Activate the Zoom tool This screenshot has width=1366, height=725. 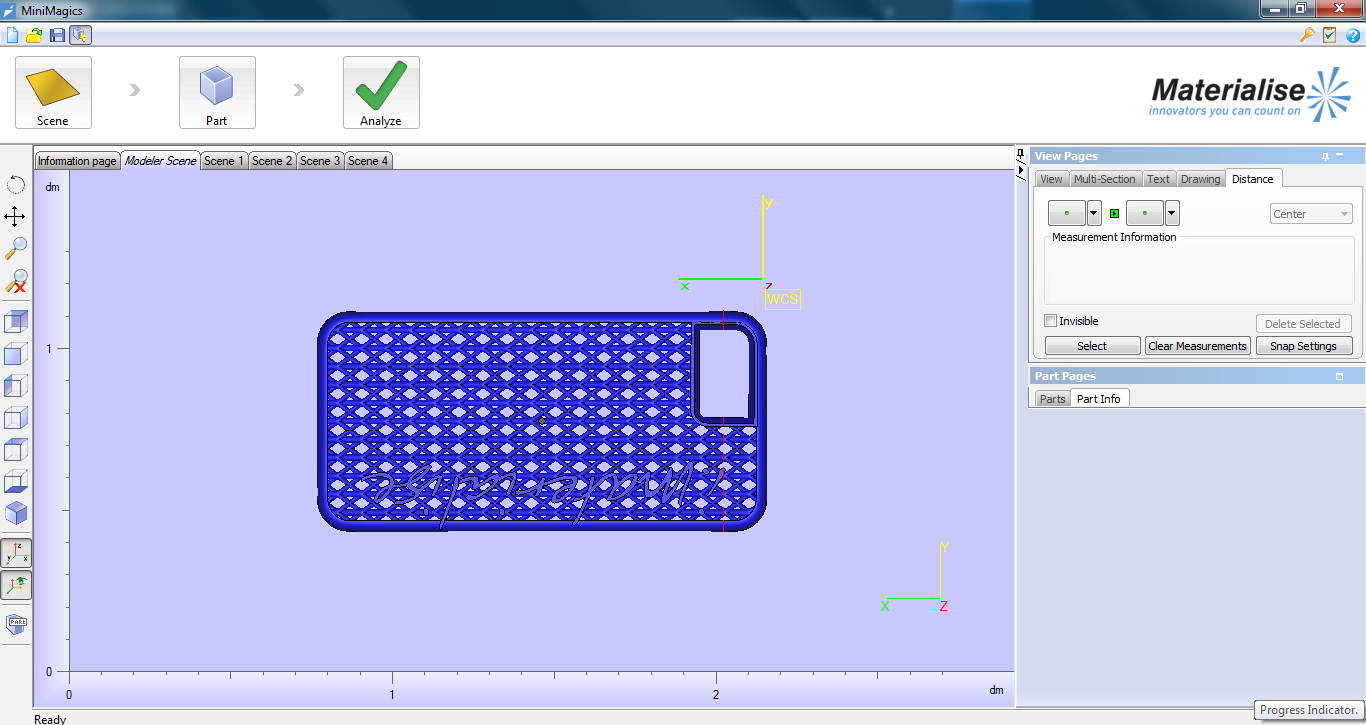pos(16,249)
